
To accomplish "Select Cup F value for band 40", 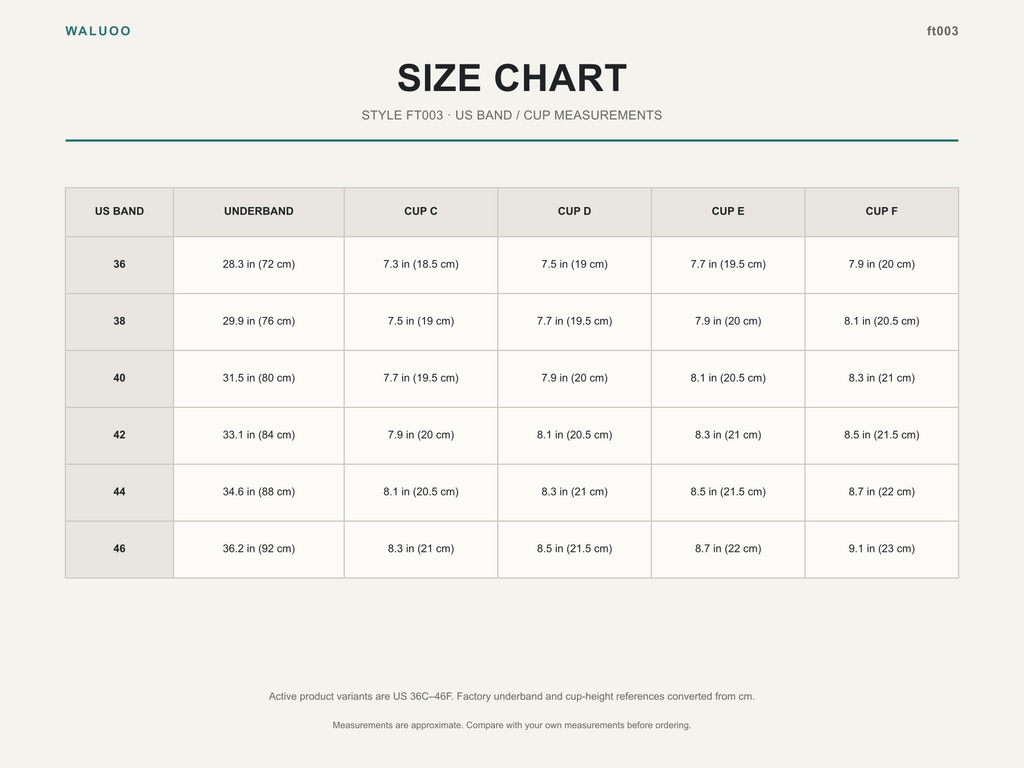I will [x=882, y=378].
